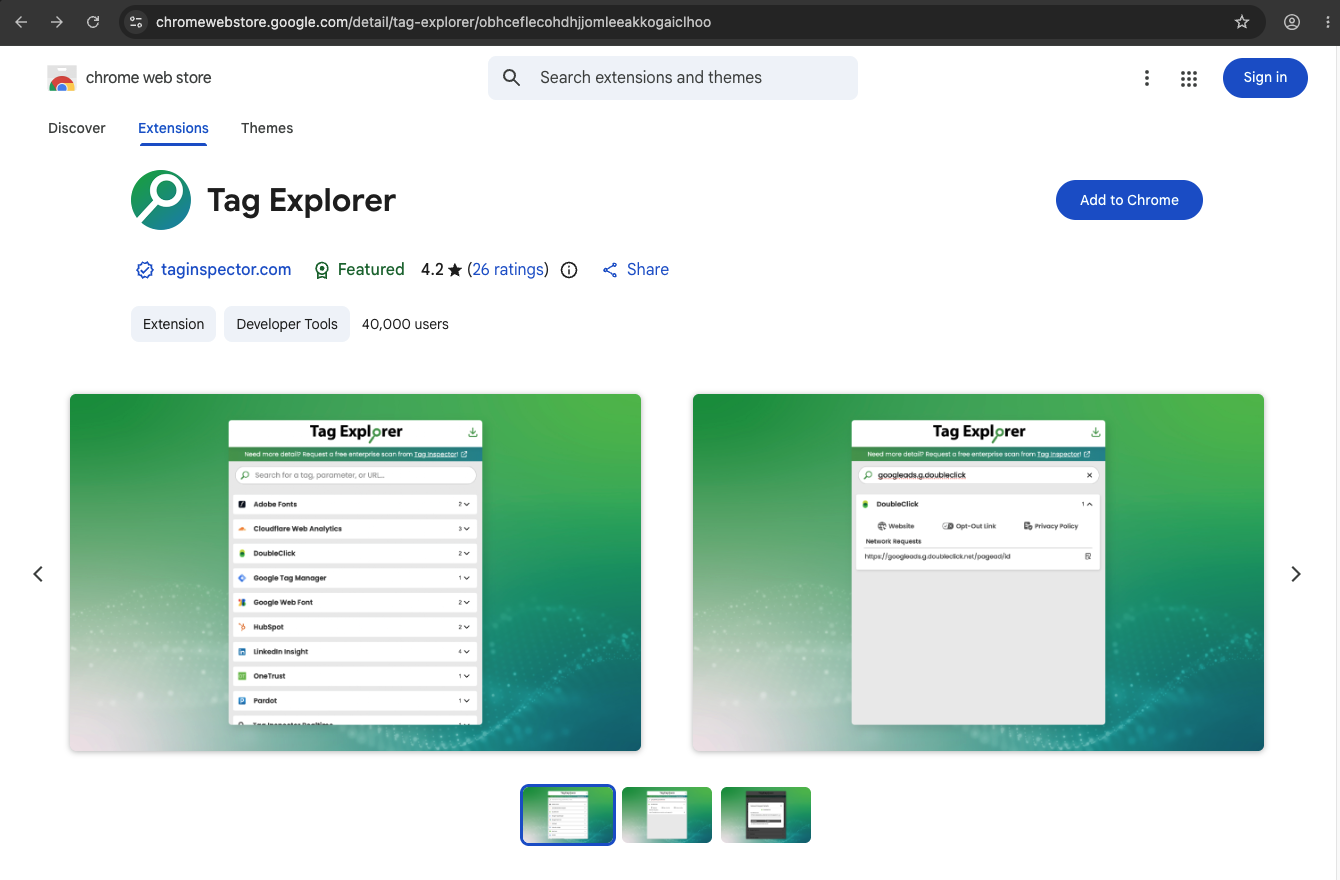Click the Tag Explorer extension logo
1340x880 pixels.
(x=161, y=200)
